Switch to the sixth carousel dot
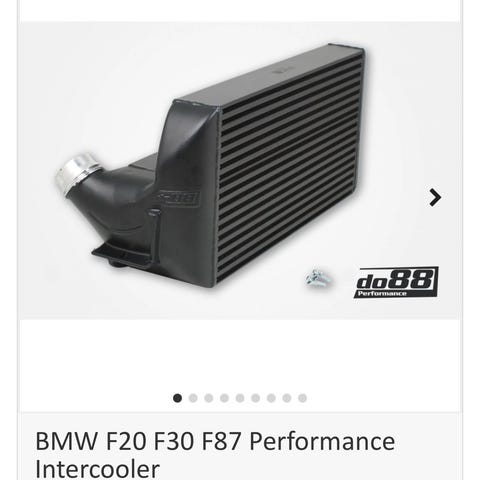 tap(256, 398)
